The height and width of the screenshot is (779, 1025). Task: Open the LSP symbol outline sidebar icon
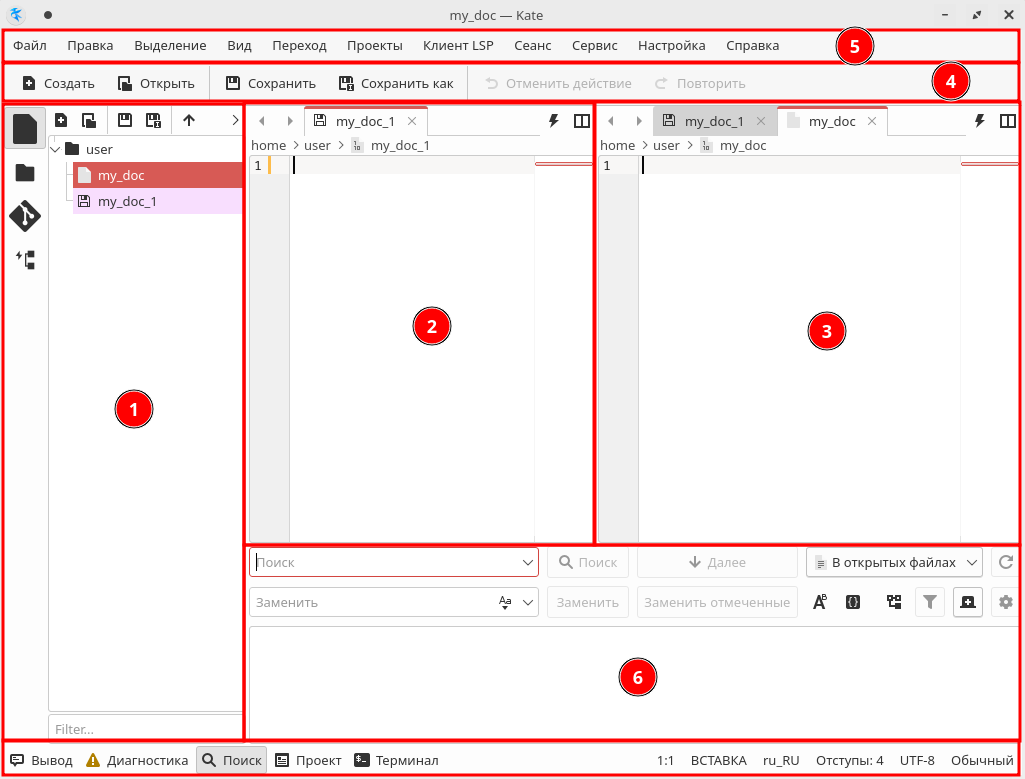[25, 260]
